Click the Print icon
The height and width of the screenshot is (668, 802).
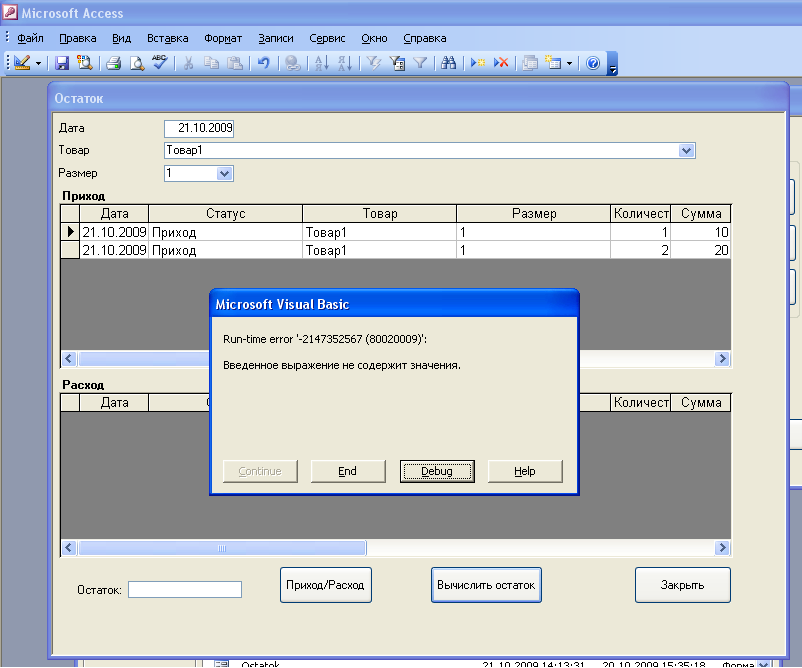click(114, 63)
